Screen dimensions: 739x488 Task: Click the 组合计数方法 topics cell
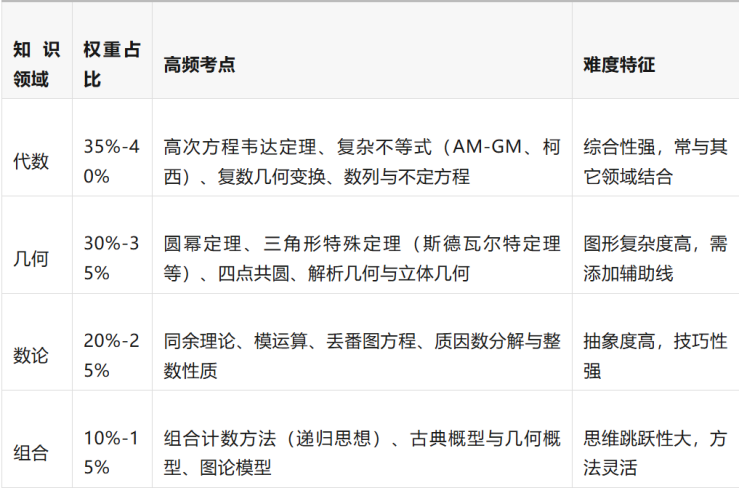click(x=361, y=452)
